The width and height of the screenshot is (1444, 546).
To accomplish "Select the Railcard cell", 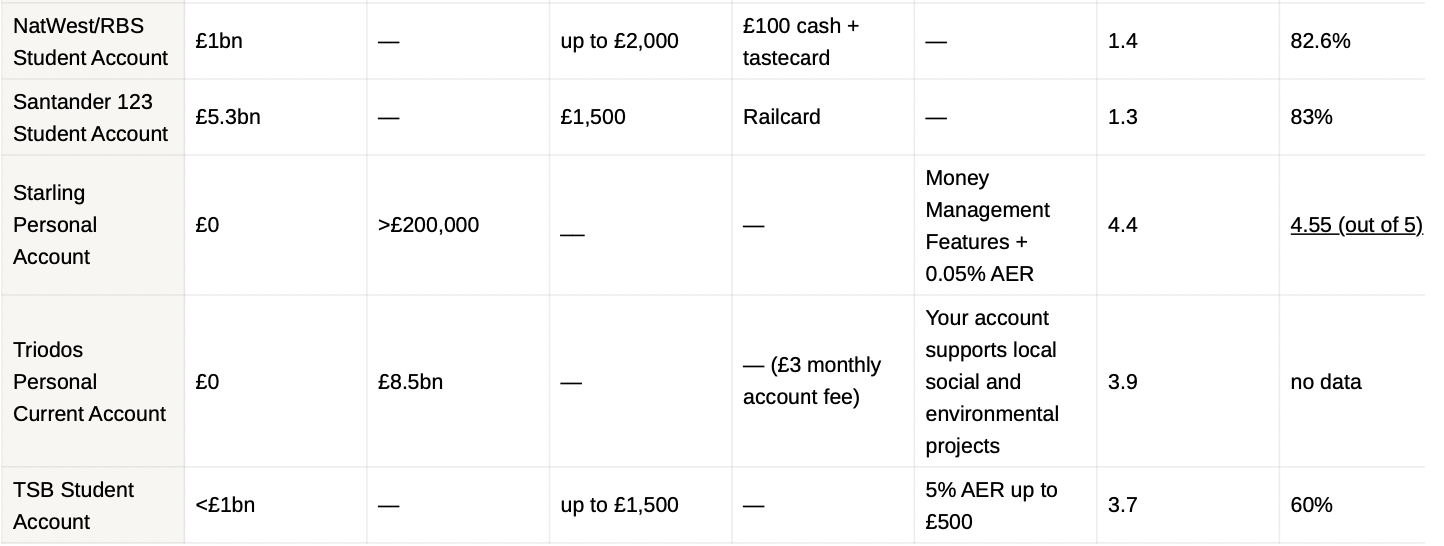I will tap(823, 117).
